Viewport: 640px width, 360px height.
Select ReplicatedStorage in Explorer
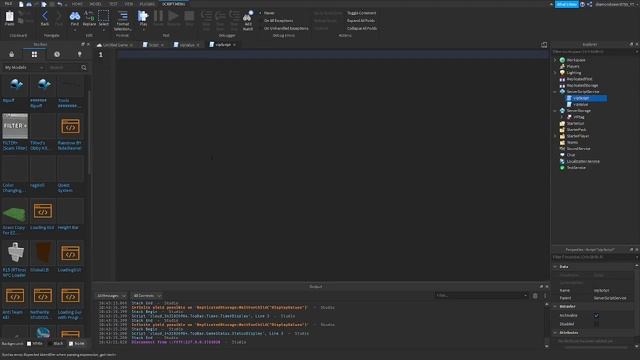click(582, 85)
